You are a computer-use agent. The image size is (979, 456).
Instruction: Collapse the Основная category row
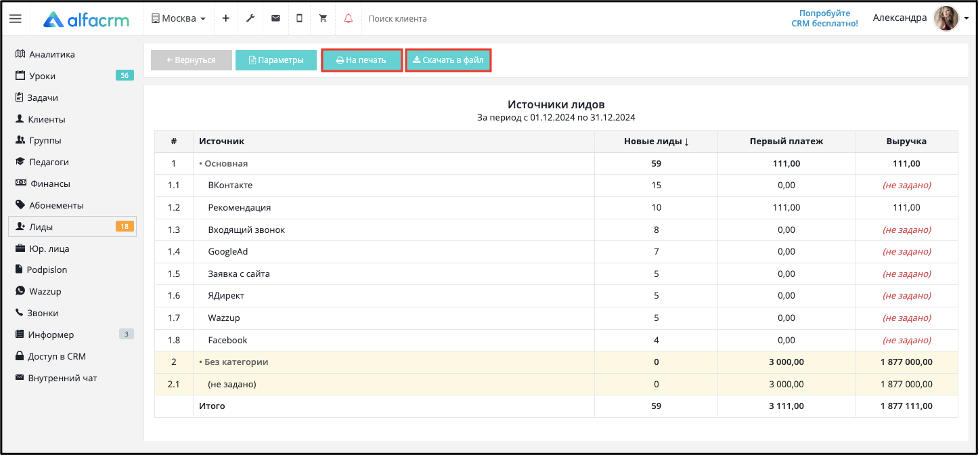coord(224,164)
